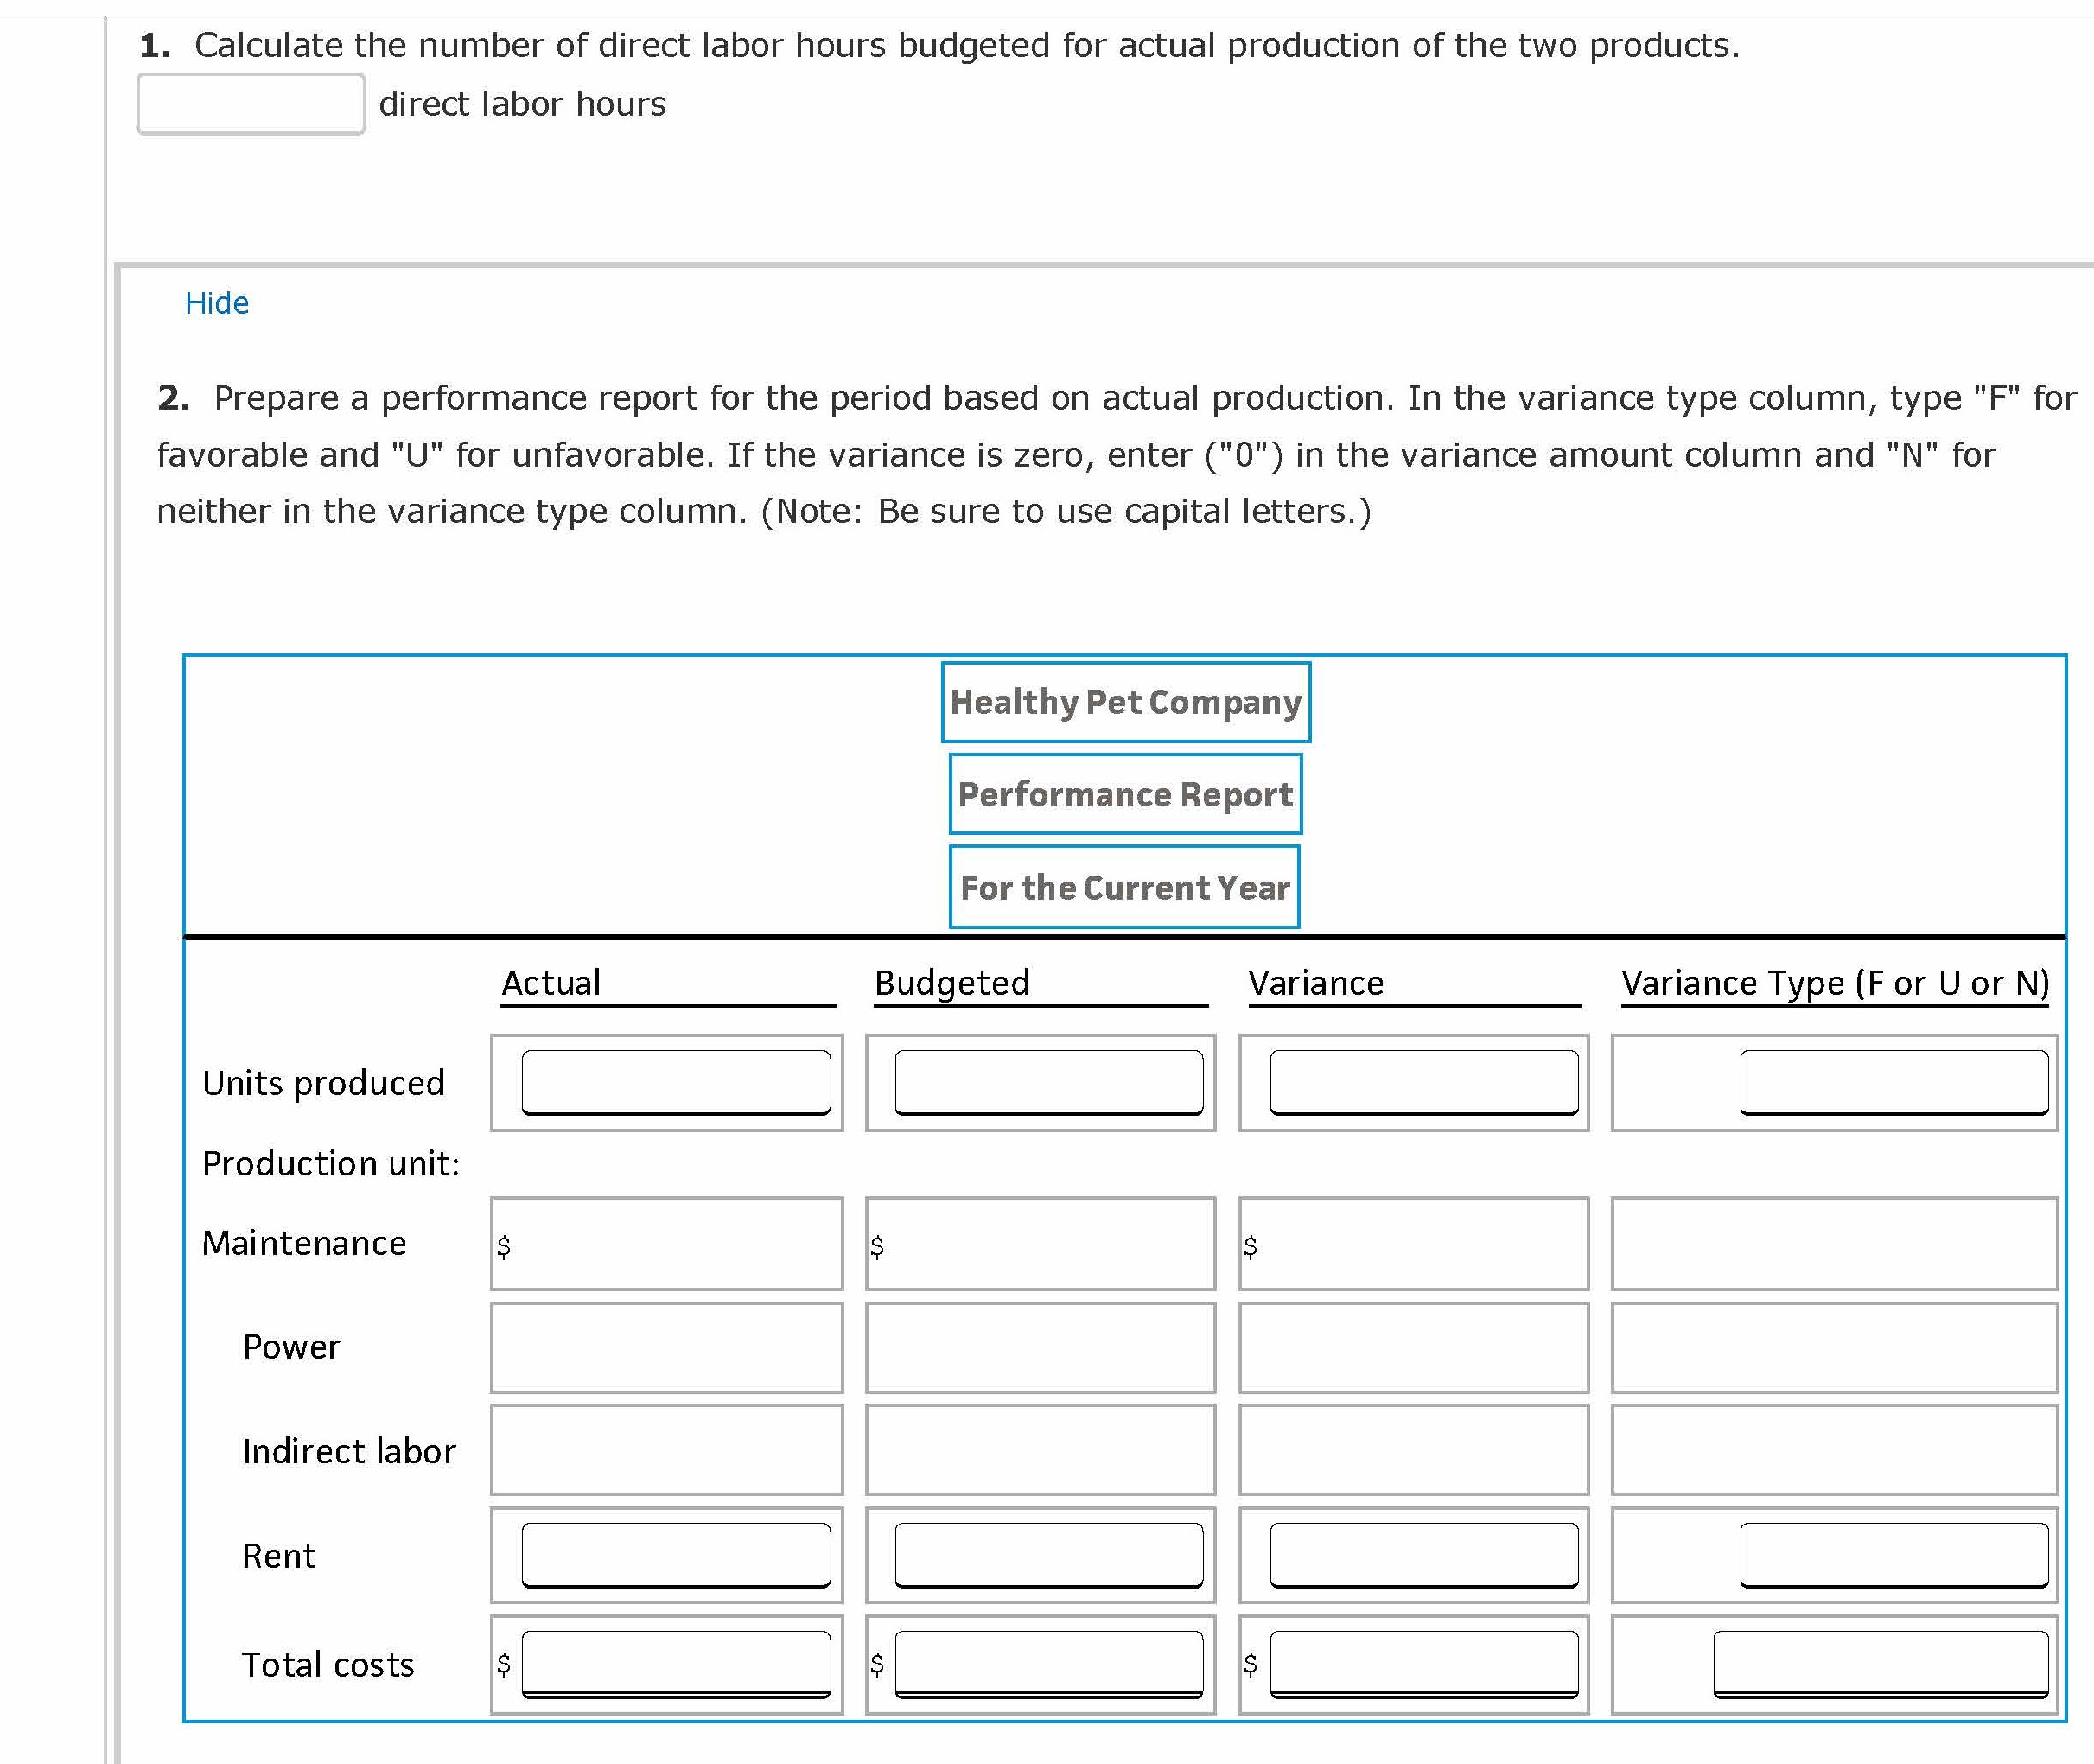Click Indirect labor Budgeted cell
Screen dimensions: 2094x1764
pos(1040,1450)
